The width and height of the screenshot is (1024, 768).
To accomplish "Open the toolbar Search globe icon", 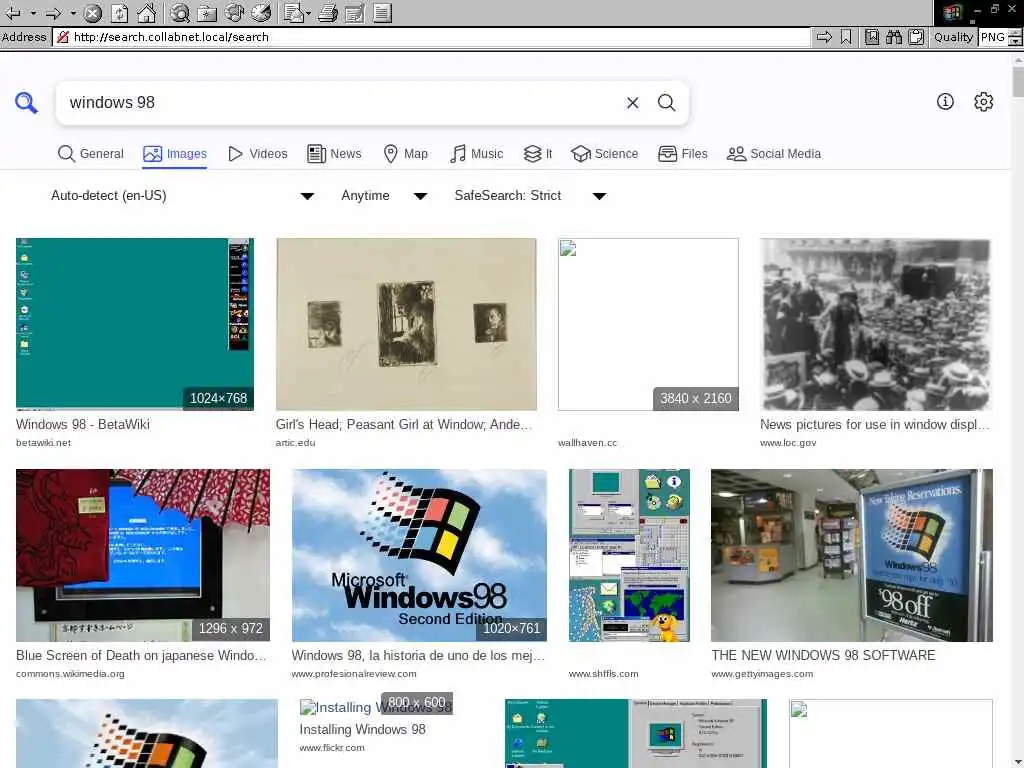I will 180,12.
